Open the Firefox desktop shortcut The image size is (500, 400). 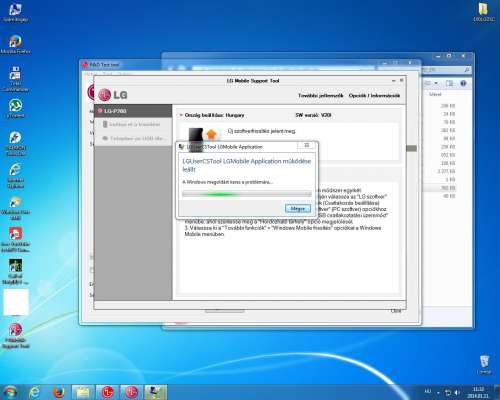click(15, 44)
